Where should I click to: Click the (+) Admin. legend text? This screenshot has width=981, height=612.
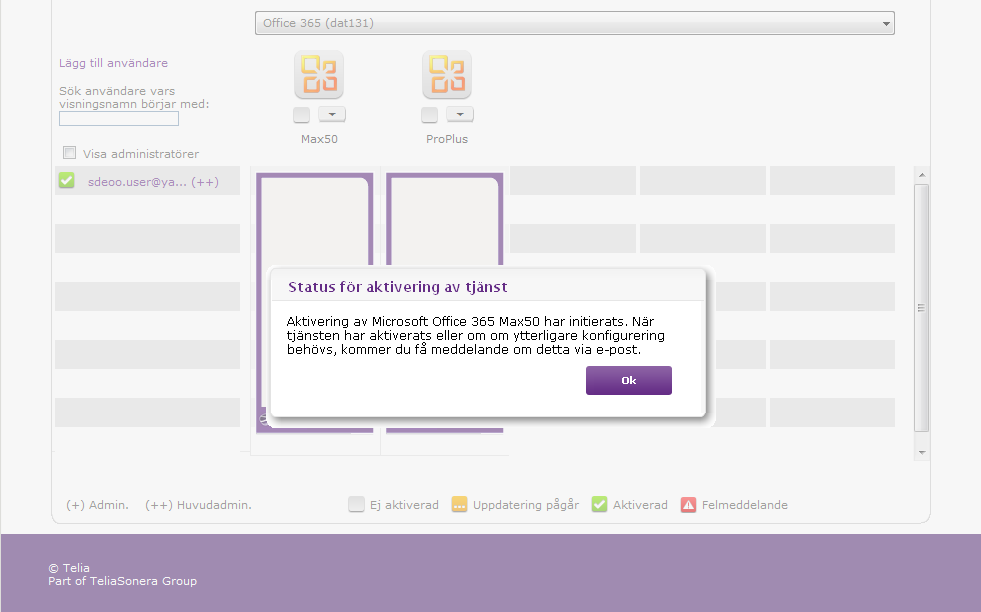[97, 505]
